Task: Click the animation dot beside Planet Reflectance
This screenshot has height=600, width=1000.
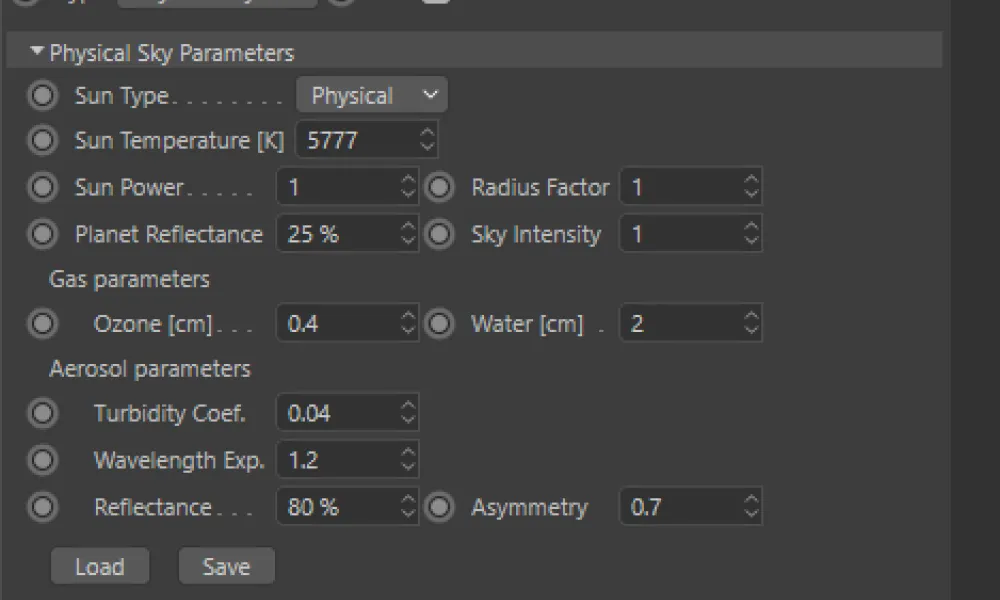Action: [x=42, y=234]
